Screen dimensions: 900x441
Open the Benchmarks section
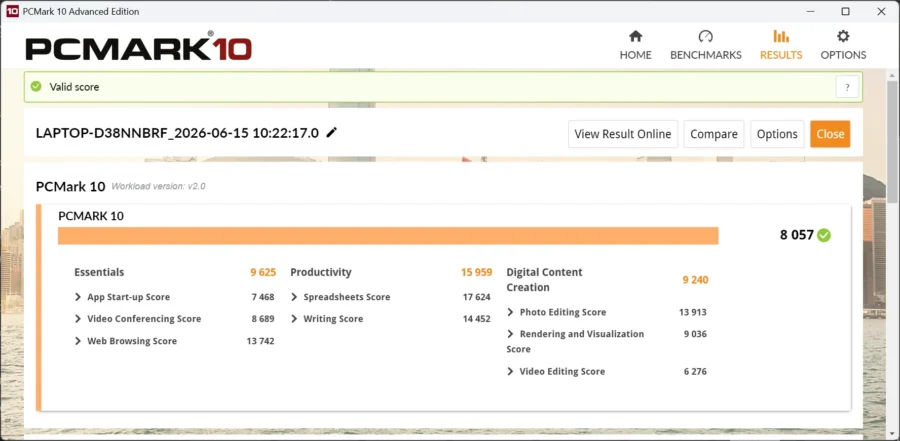705,45
